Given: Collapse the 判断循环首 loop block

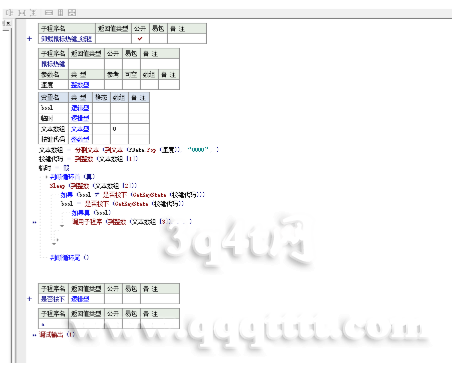Looking at the screenshot, I should click(x=46, y=176).
